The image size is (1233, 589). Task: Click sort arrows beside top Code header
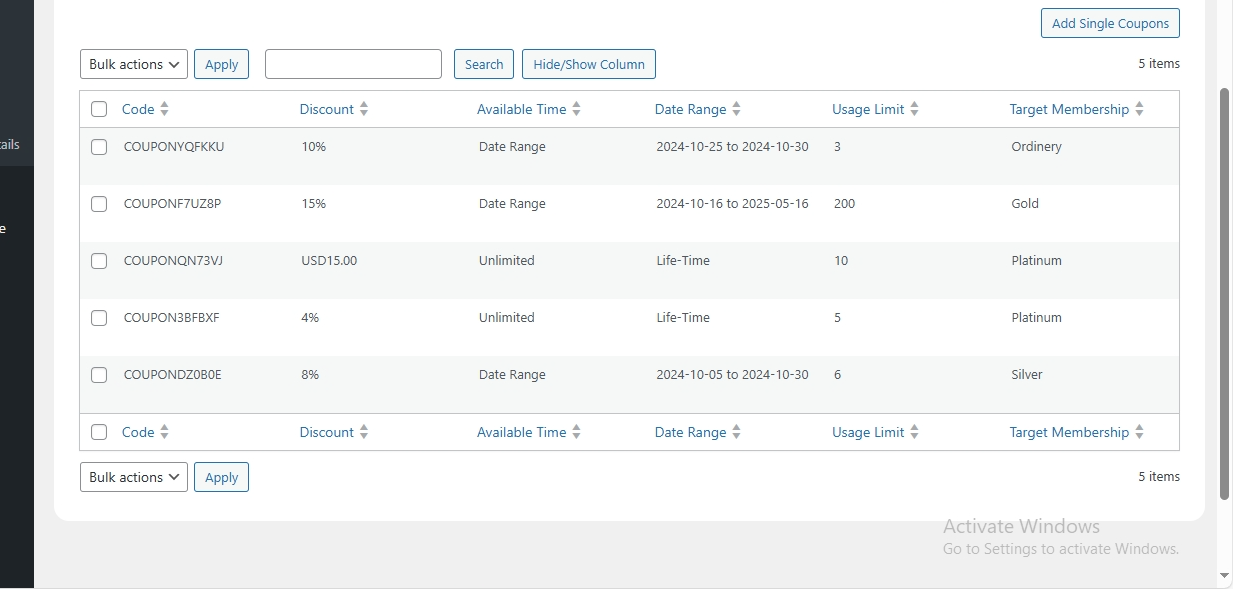point(164,109)
